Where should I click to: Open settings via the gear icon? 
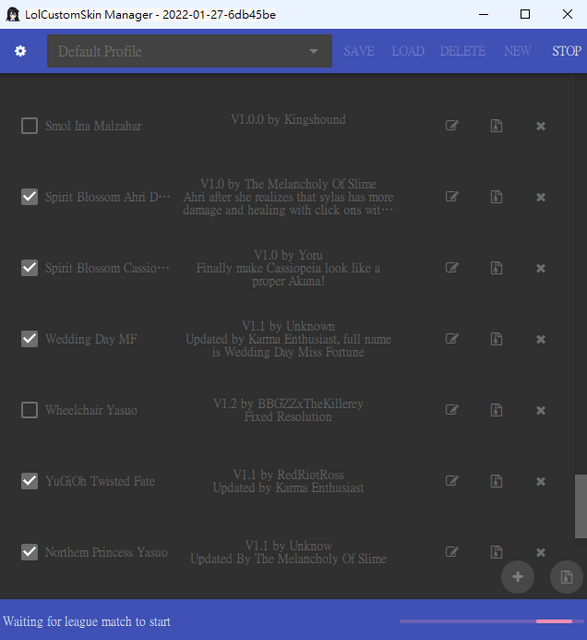click(x=20, y=51)
